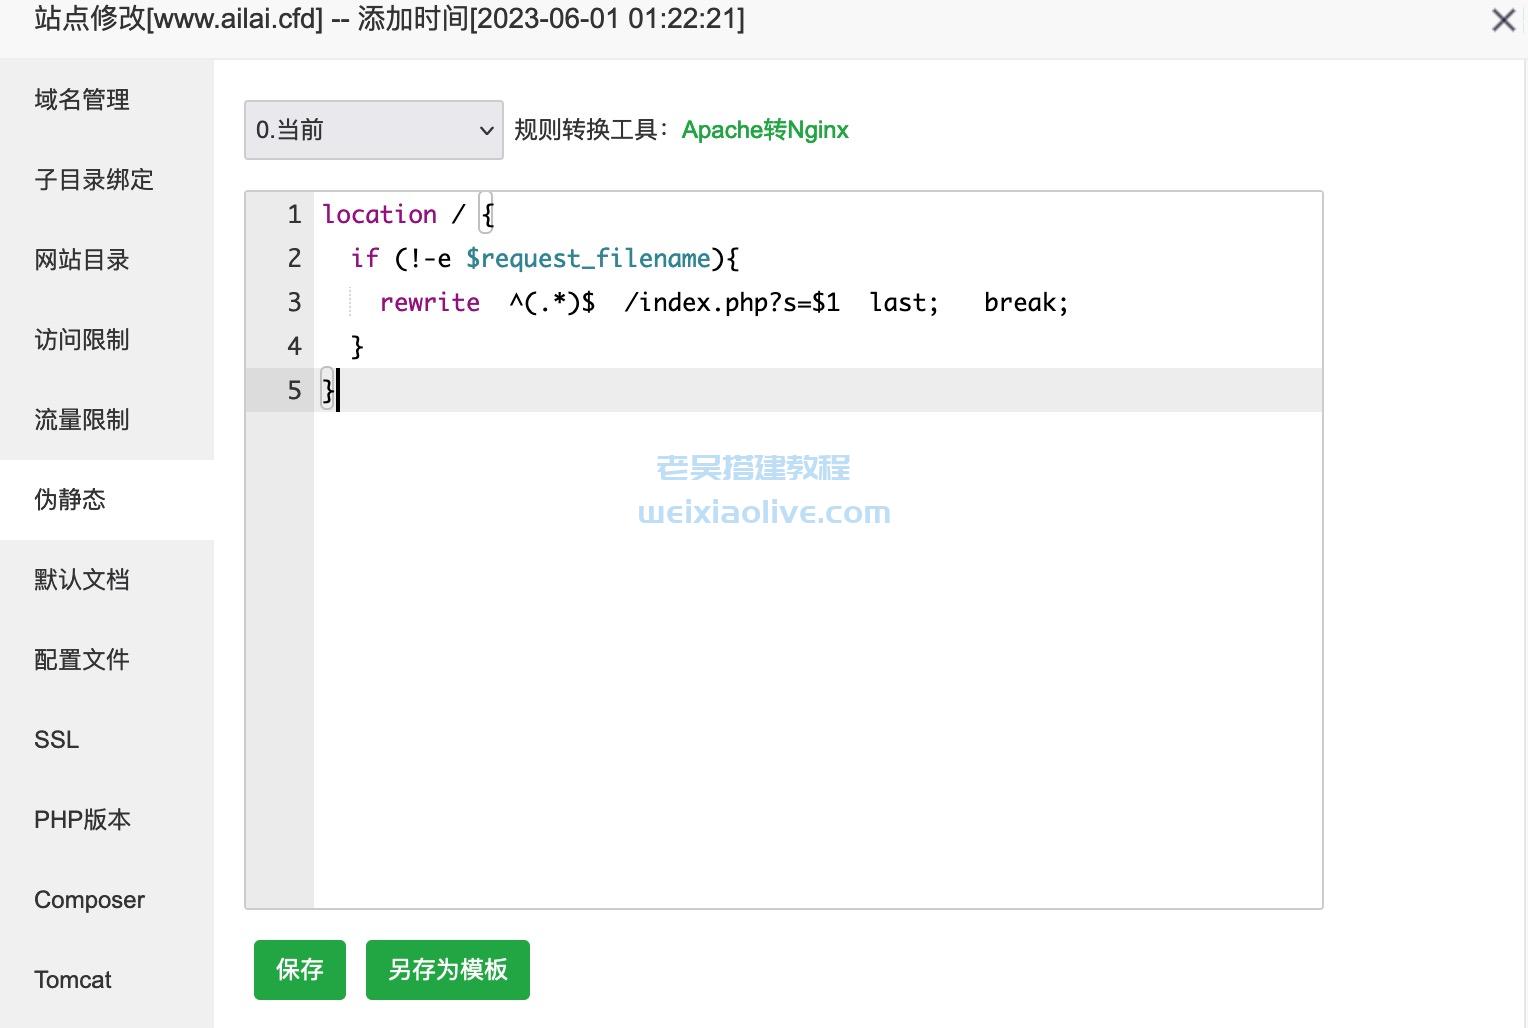The width and height of the screenshot is (1528, 1028).
Task: Select the PHP版本 tab
Action: tap(82, 820)
